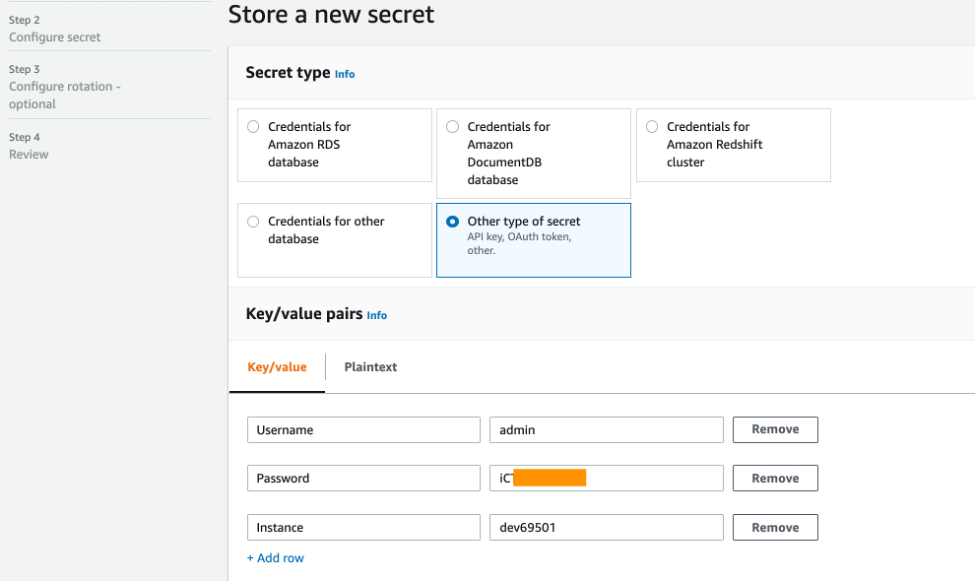This screenshot has height=581, width=977.
Task: Switch to the Key/value tab
Action: [277, 367]
